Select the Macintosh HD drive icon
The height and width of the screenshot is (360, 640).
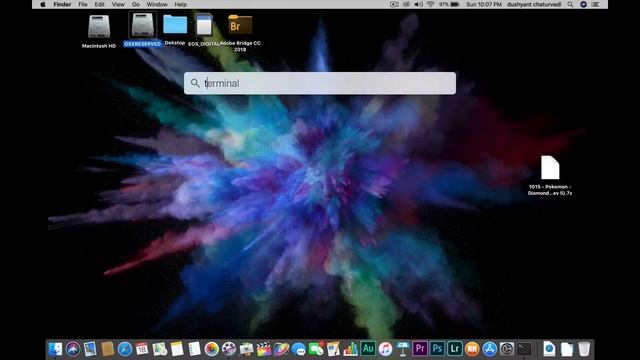click(x=99, y=27)
